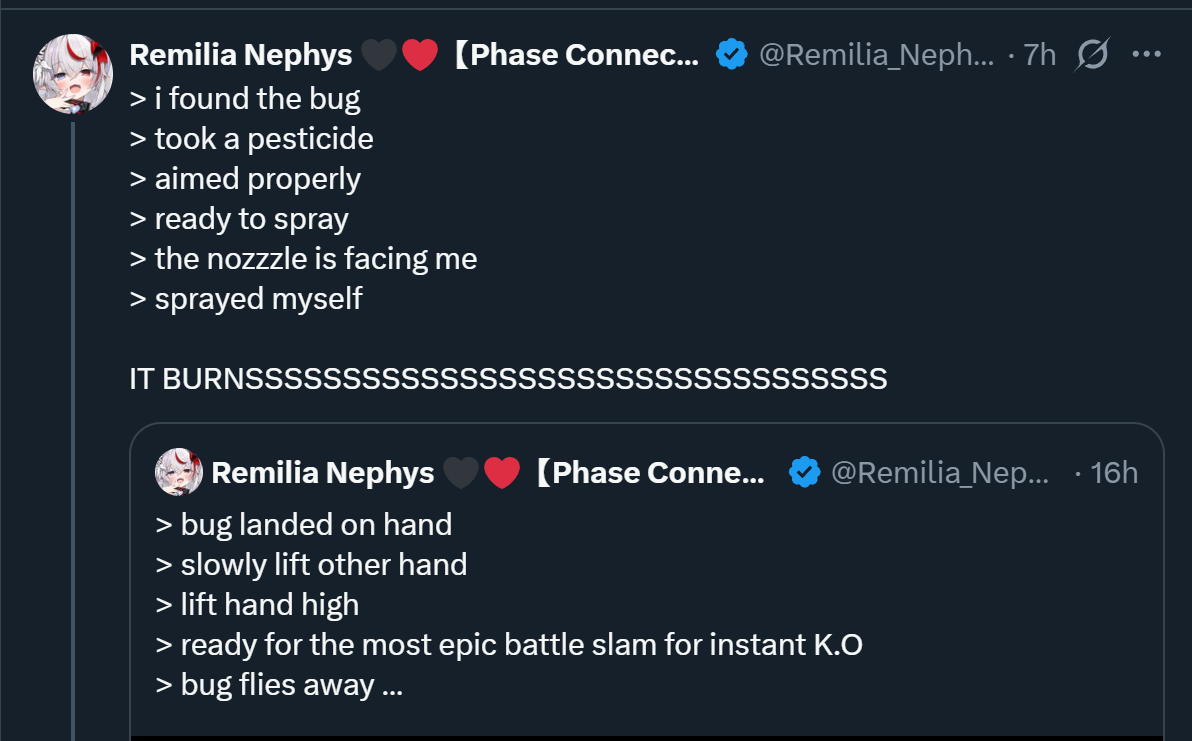Open the three-dot More options menu
The width and height of the screenshot is (1192, 741).
coord(1146,54)
